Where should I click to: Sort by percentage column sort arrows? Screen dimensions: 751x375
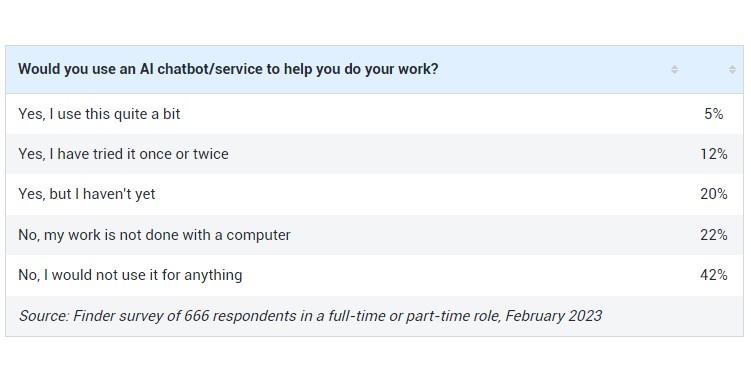pos(732,69)
